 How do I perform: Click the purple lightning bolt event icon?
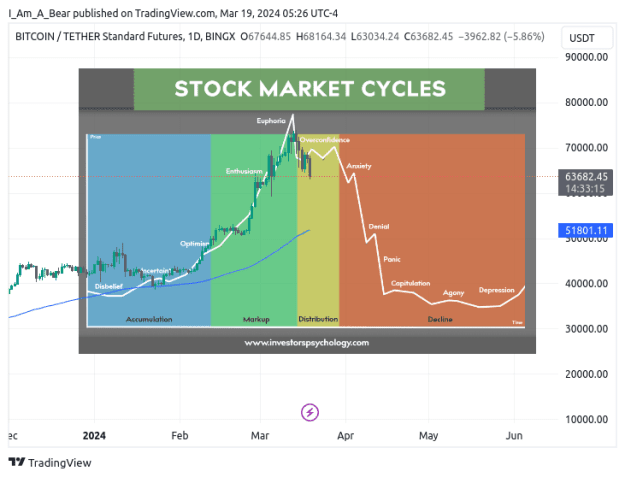[x=310, y=412]
